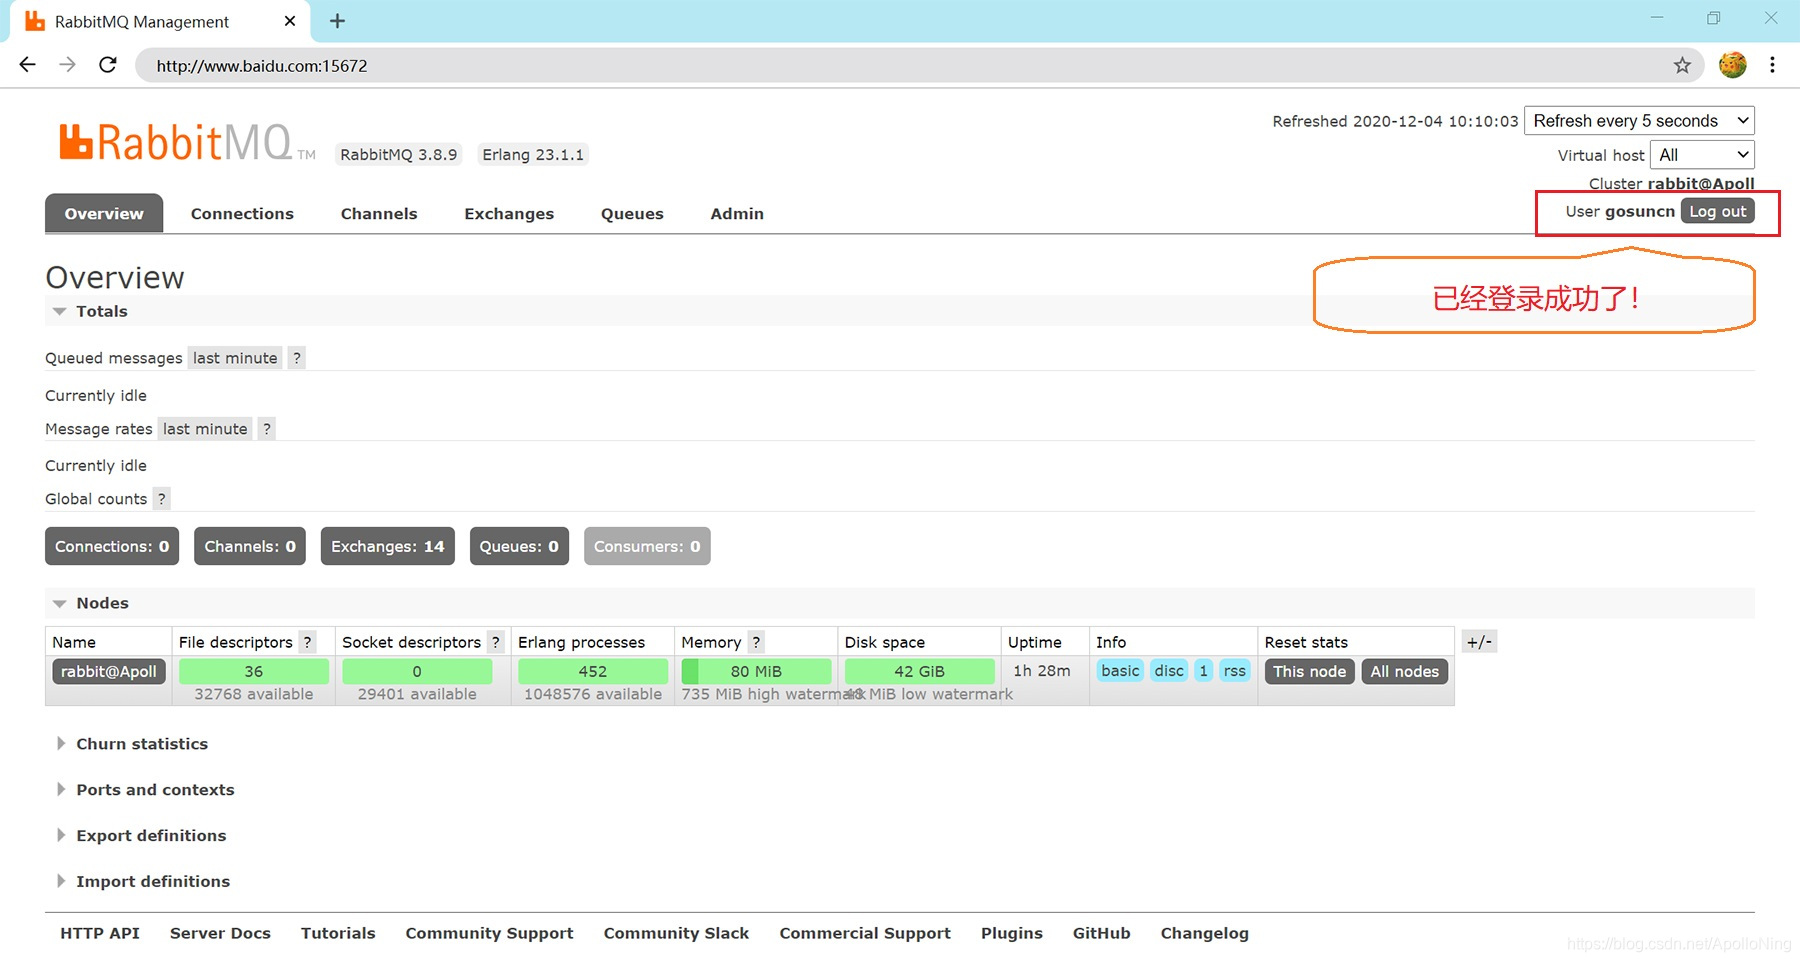The height and width of the screenshot is (962, 1800).
Task: Click the disc info tag
Action: click(1169, 671)
